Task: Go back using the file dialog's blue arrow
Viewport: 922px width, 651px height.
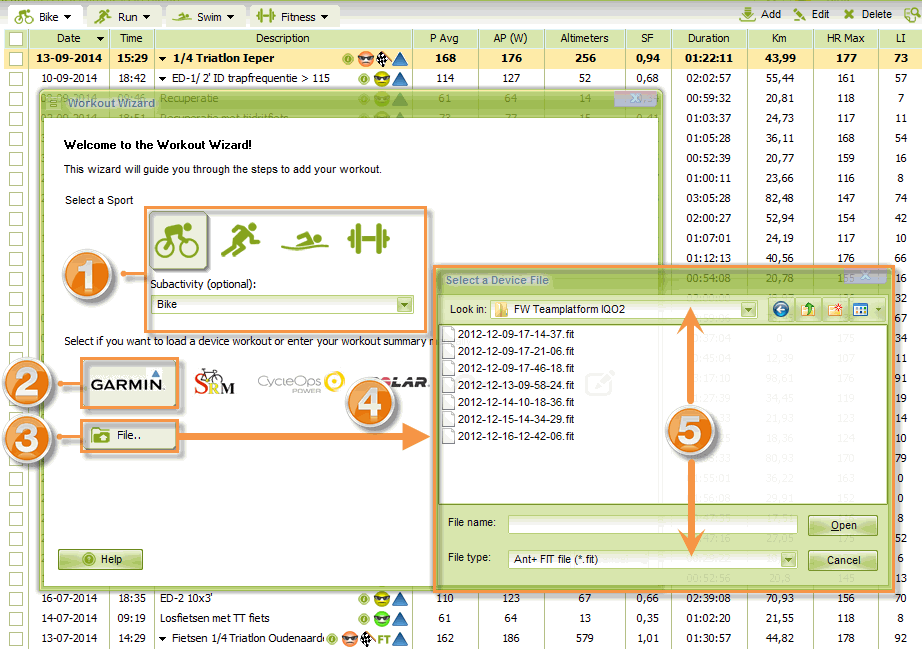Action: tap(780, 310)
